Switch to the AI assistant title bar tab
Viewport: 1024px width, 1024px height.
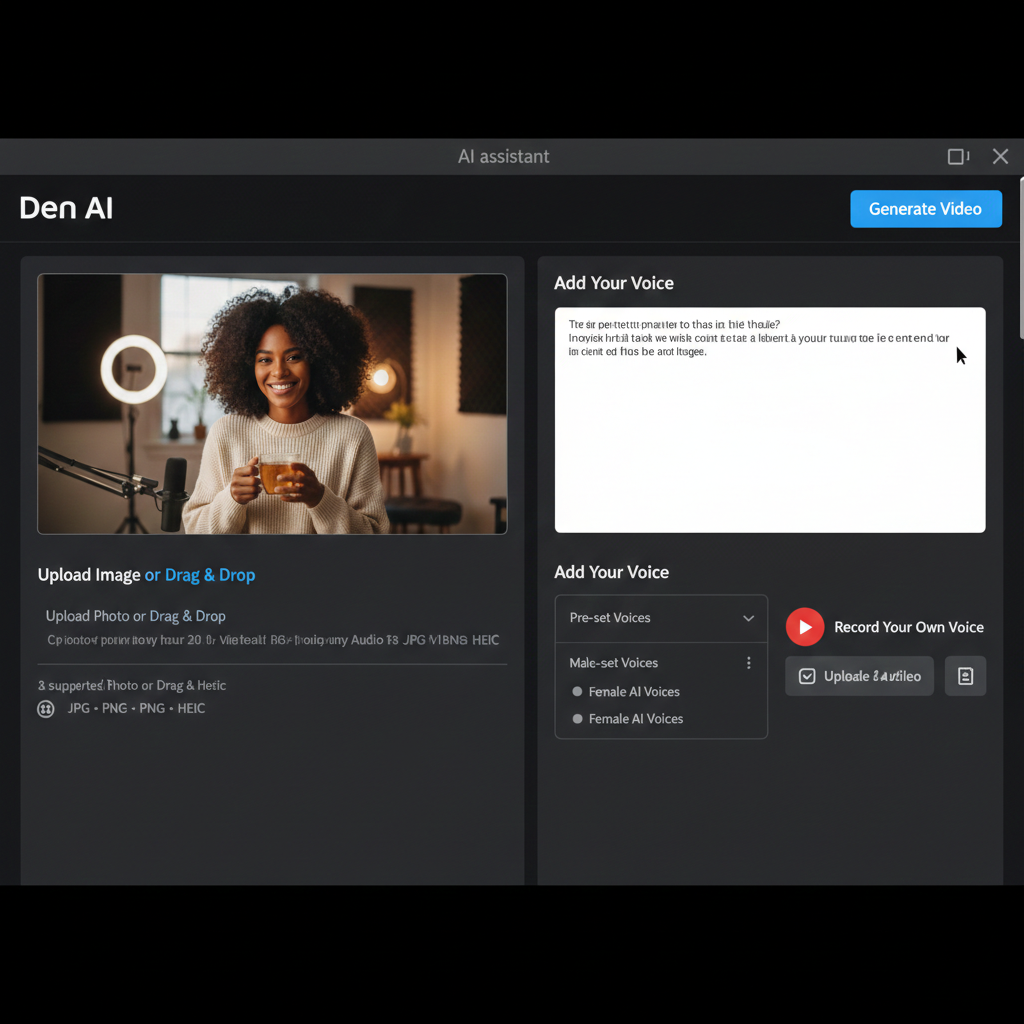click(503, 156)
